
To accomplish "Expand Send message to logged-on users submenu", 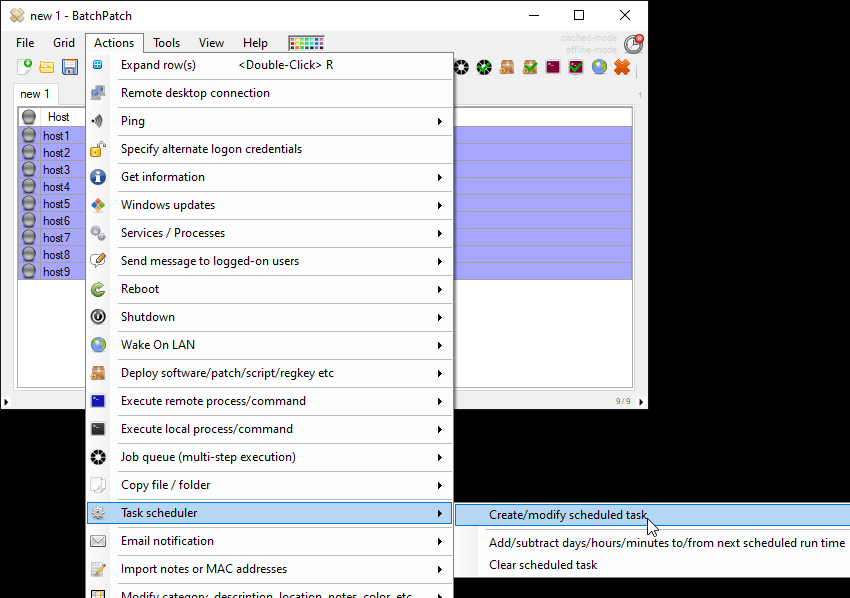I will pyautogui.click(x=269, y=261).
